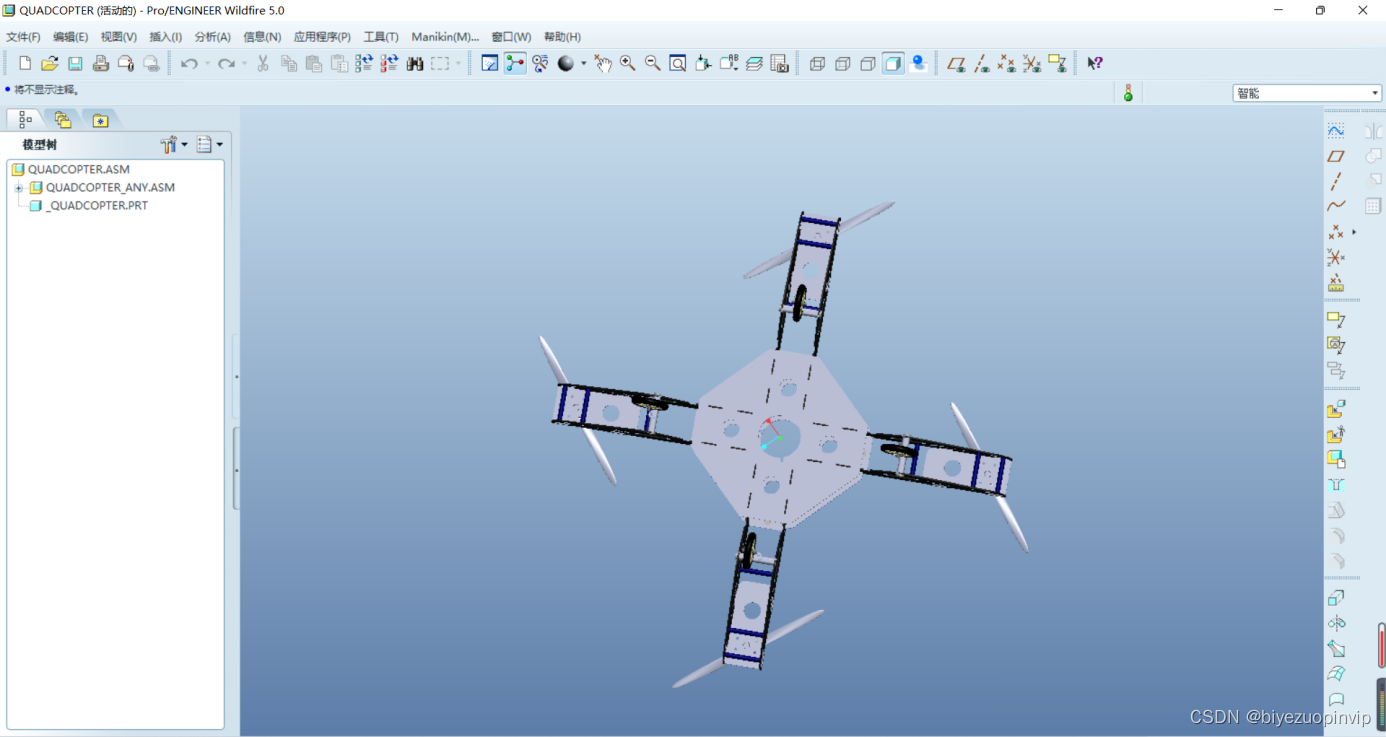This screenshot has height=737, width=1386.
Task: Select the datum axis tool in right toolbar
Action: (1336, 181)
